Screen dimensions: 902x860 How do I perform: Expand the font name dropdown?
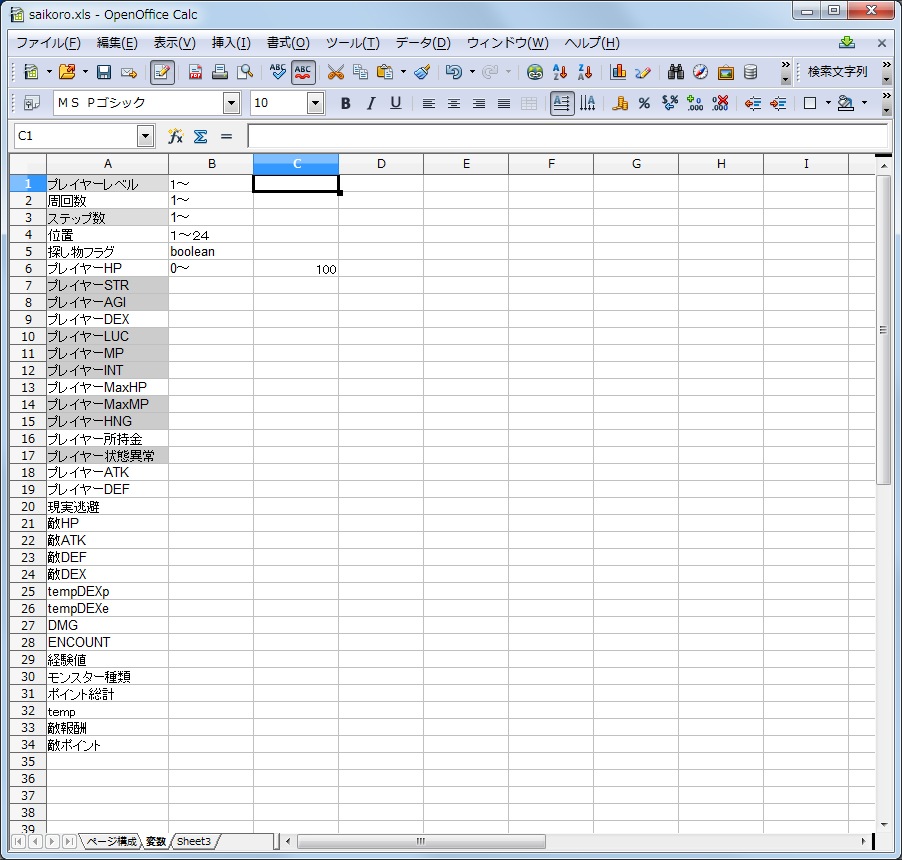[232, 103]
